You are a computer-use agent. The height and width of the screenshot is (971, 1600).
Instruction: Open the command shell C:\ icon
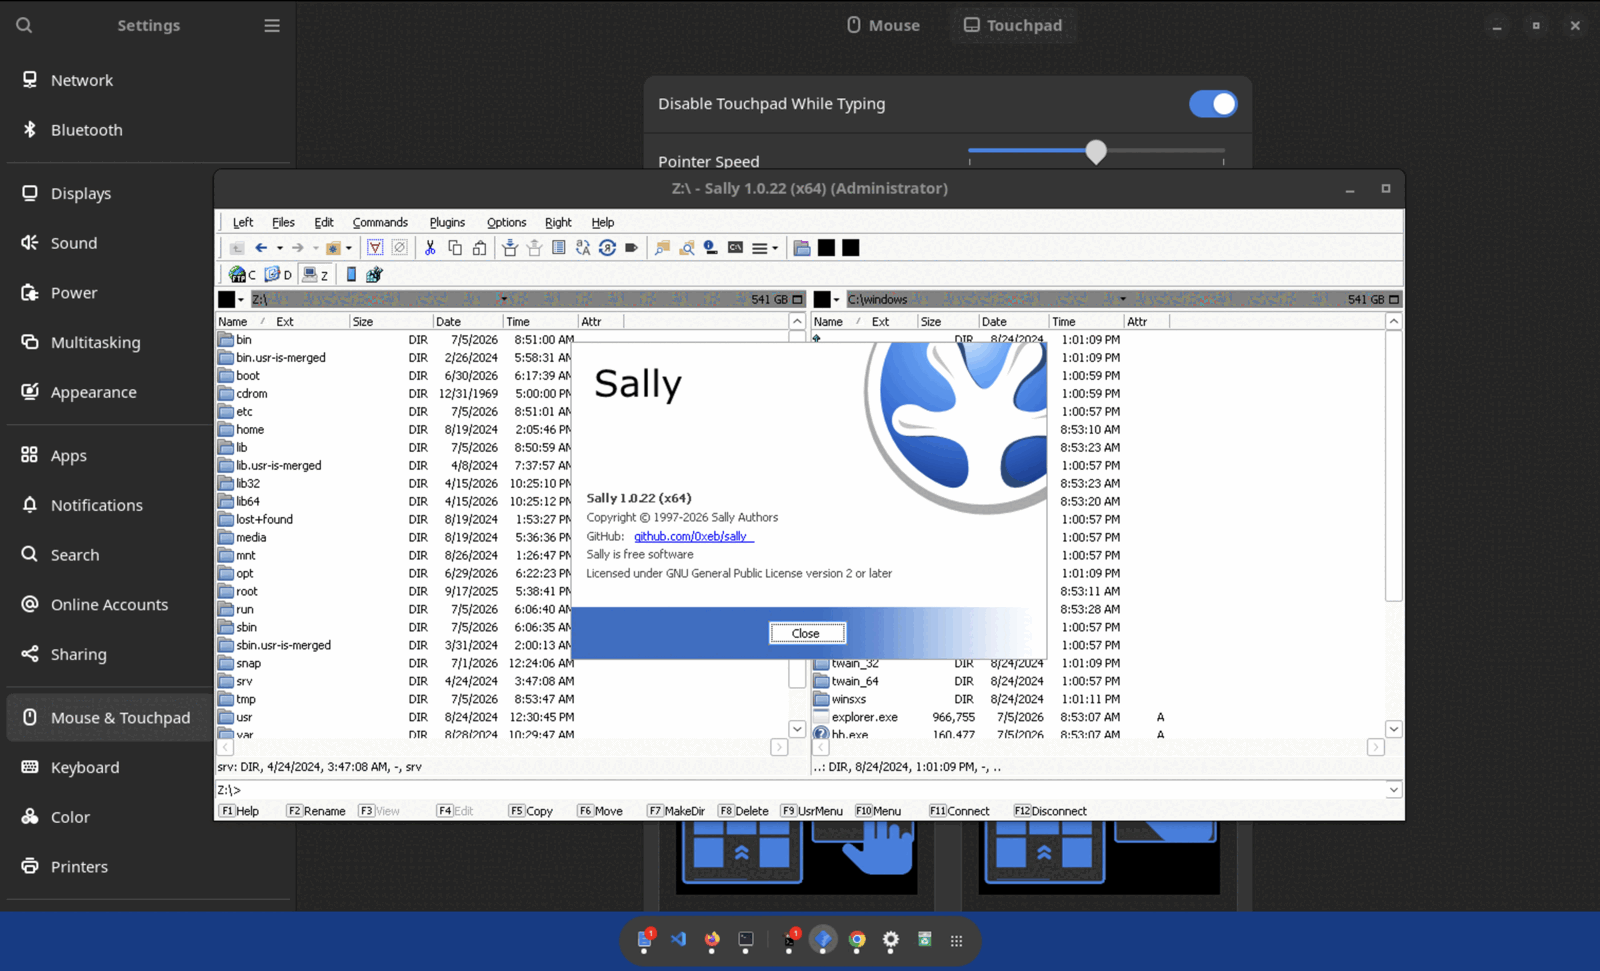(735, 248)
